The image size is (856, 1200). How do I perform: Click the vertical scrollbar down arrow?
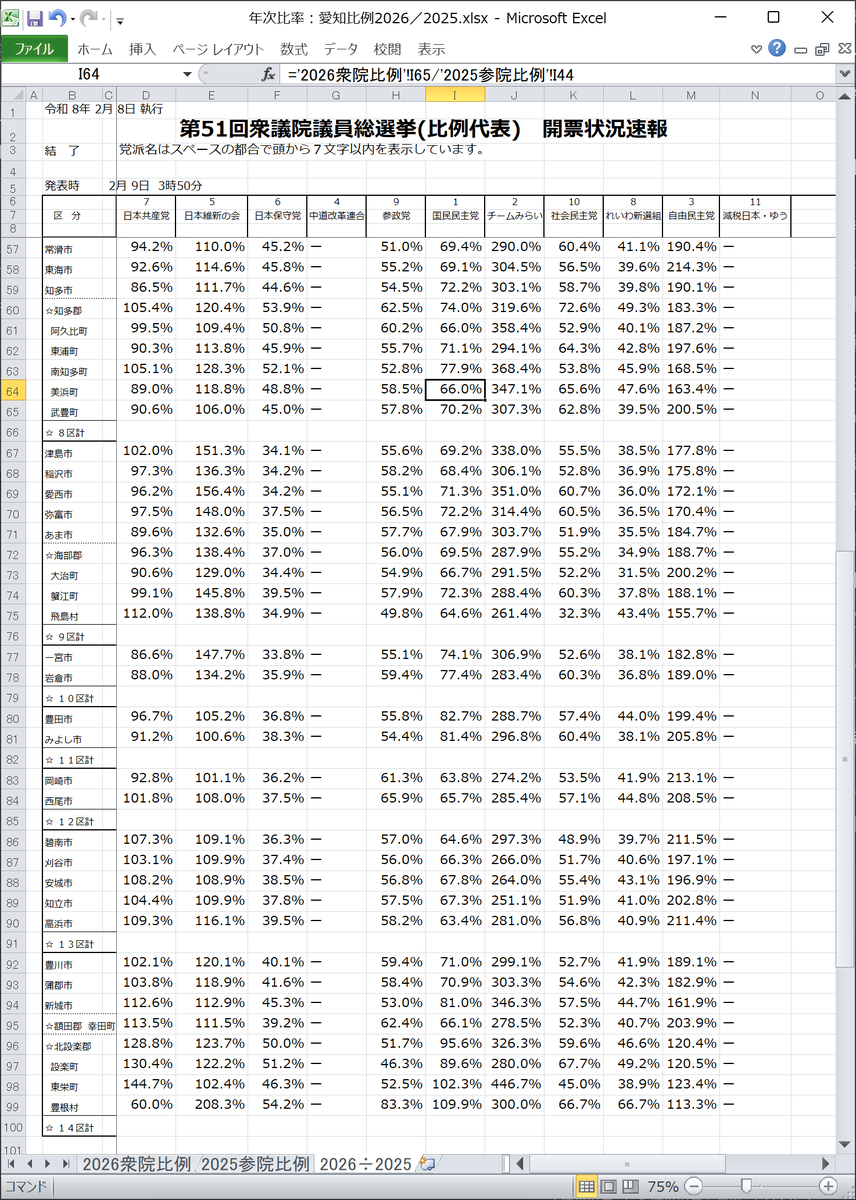pyautogui.click(x=846, y=1146)
